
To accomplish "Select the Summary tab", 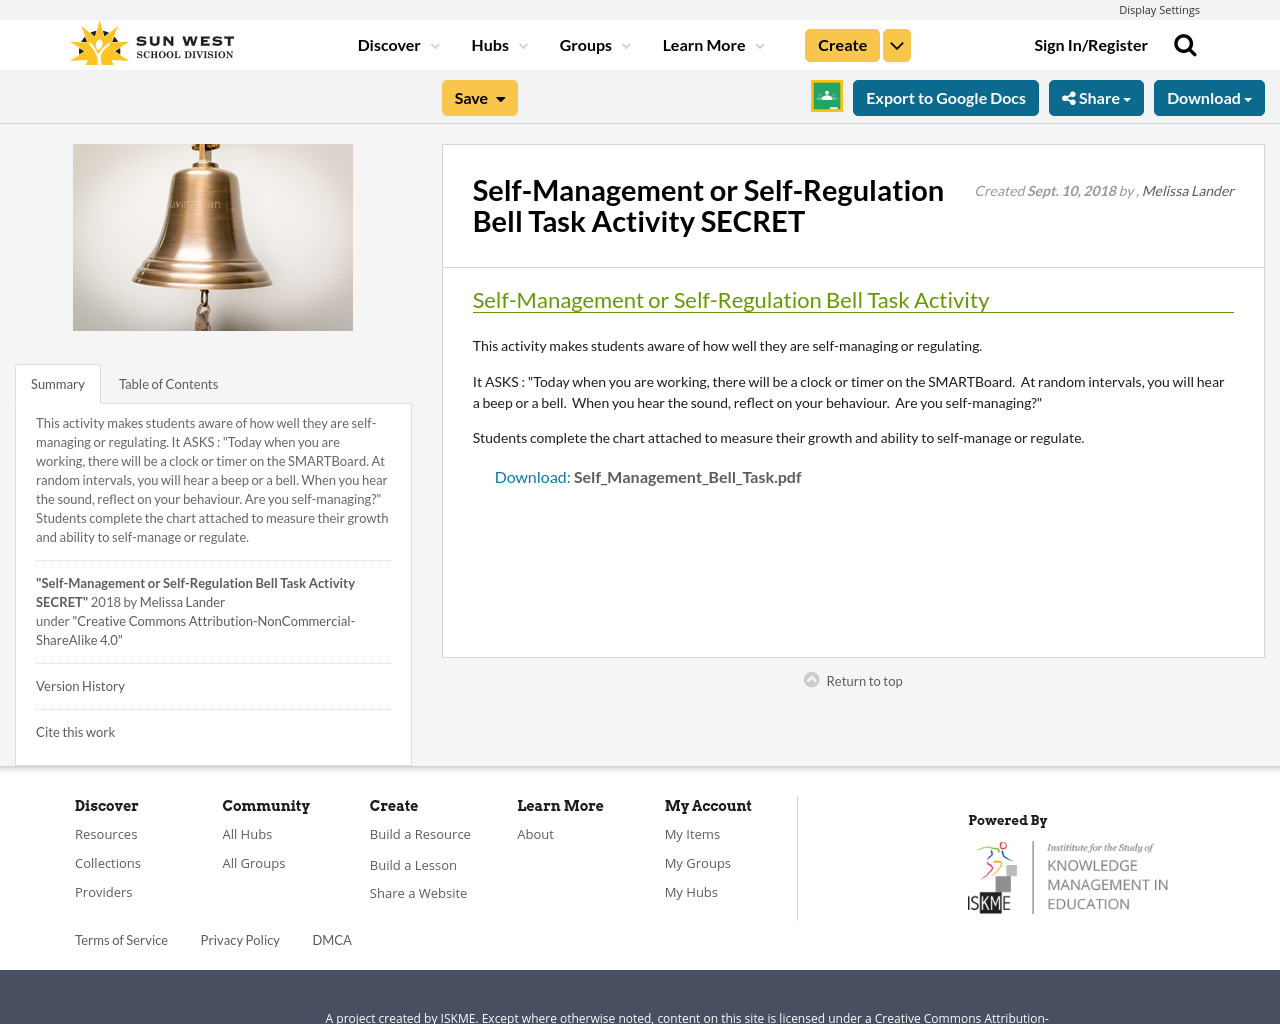I will pos(57,383).
